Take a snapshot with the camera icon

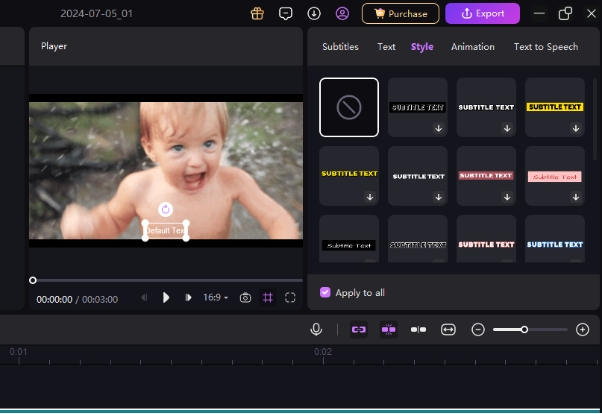click(x=245, y=298)
